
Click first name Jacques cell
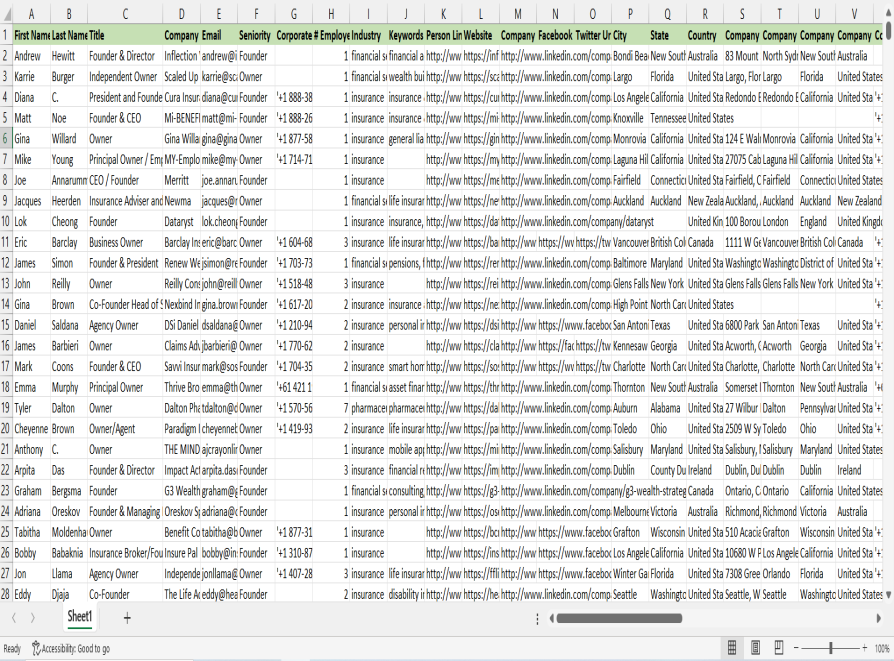(x=31, y=201)
